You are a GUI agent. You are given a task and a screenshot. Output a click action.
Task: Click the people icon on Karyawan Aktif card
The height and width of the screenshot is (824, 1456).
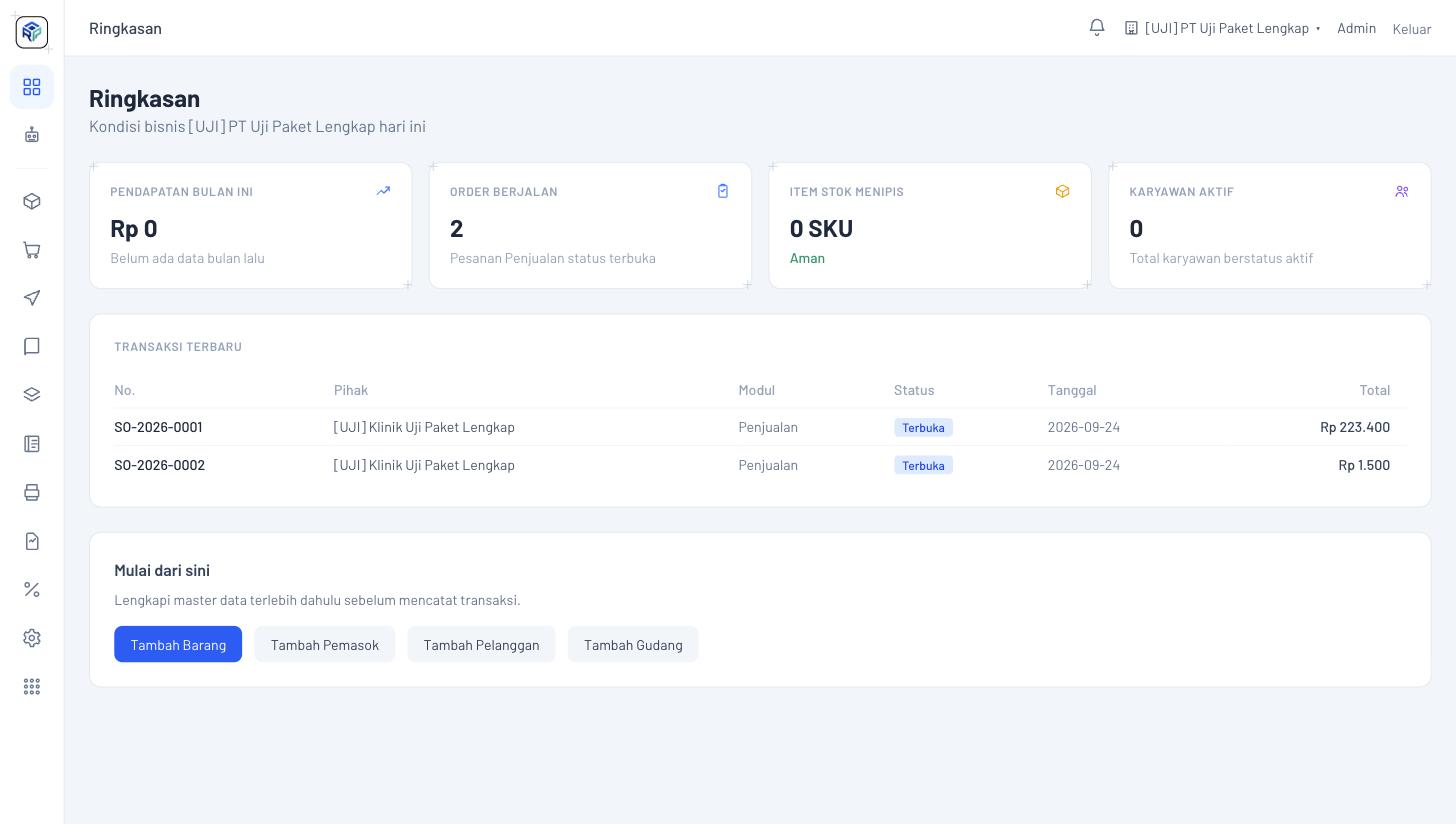point(1402,191)
